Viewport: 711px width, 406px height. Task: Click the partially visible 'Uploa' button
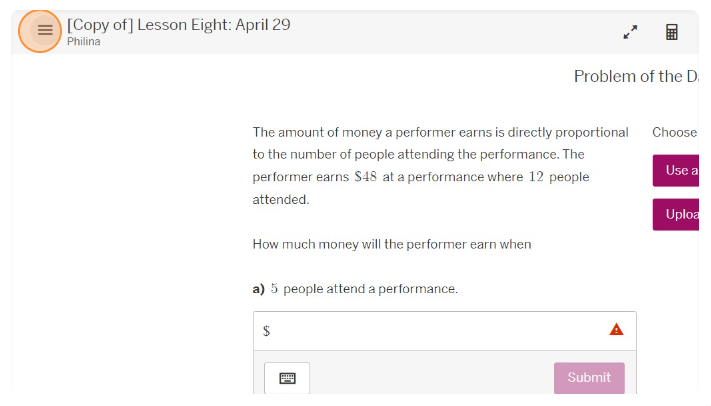[676, 214]
